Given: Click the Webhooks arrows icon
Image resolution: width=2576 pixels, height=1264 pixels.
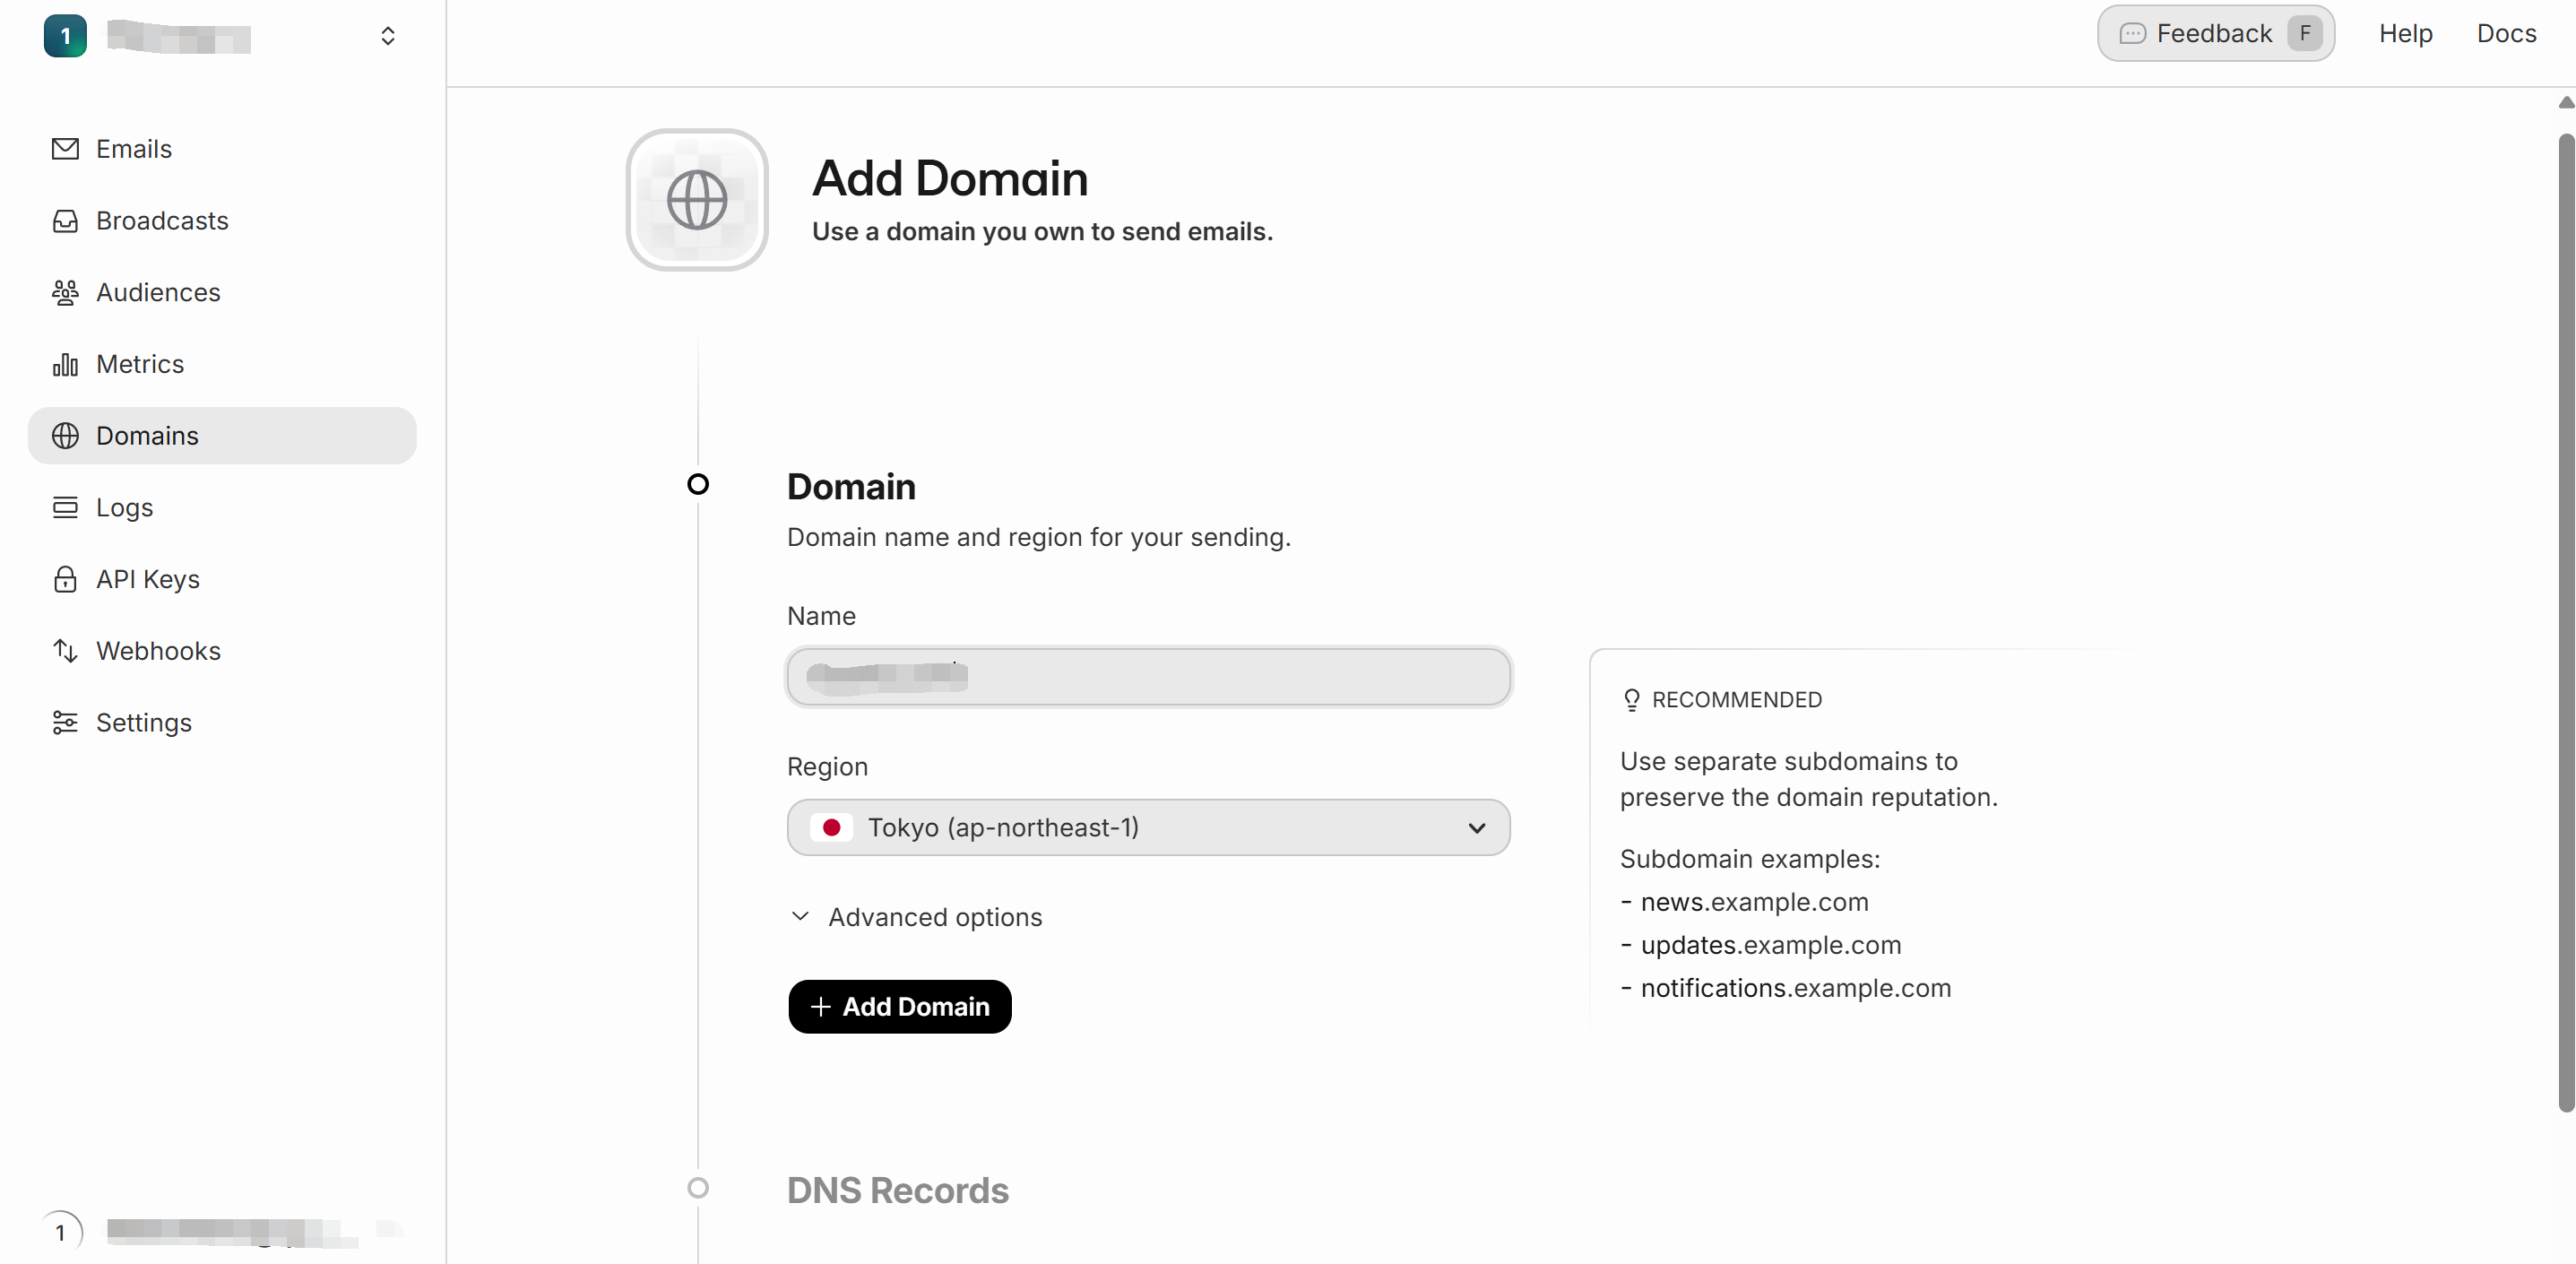Looking at the screenshot, I should (65, 651).
